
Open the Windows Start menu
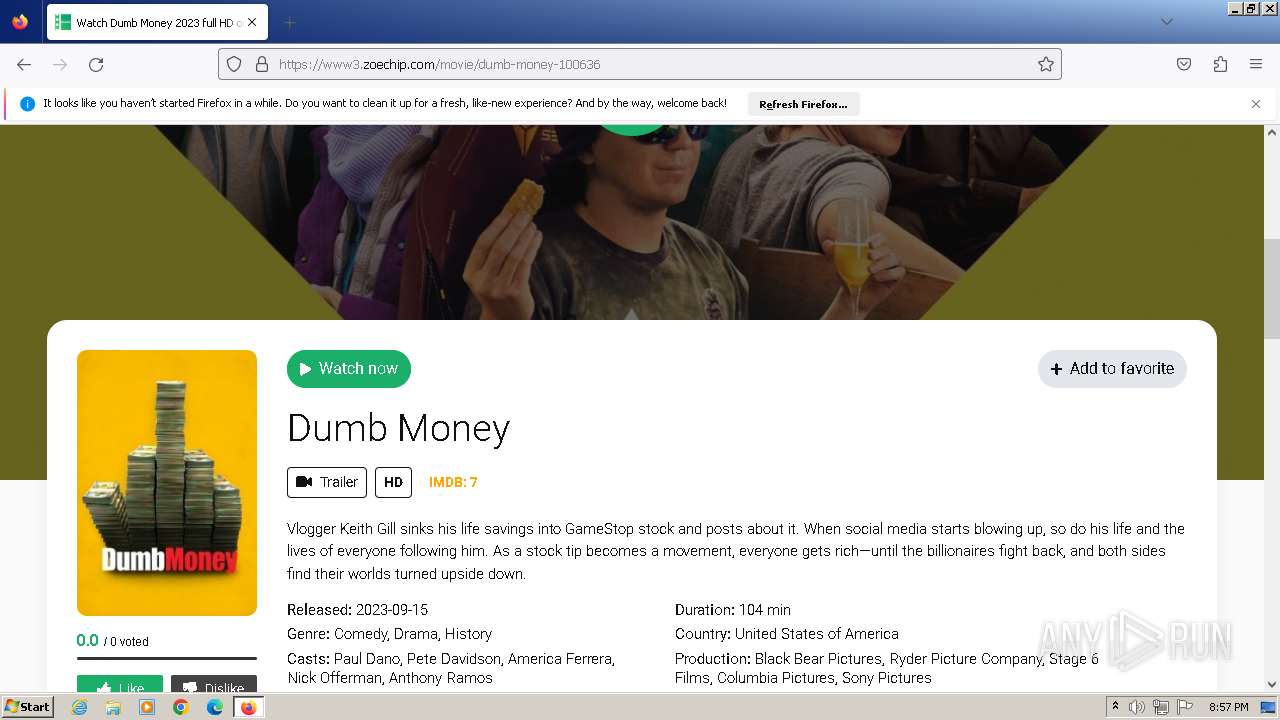pos(28,706)
